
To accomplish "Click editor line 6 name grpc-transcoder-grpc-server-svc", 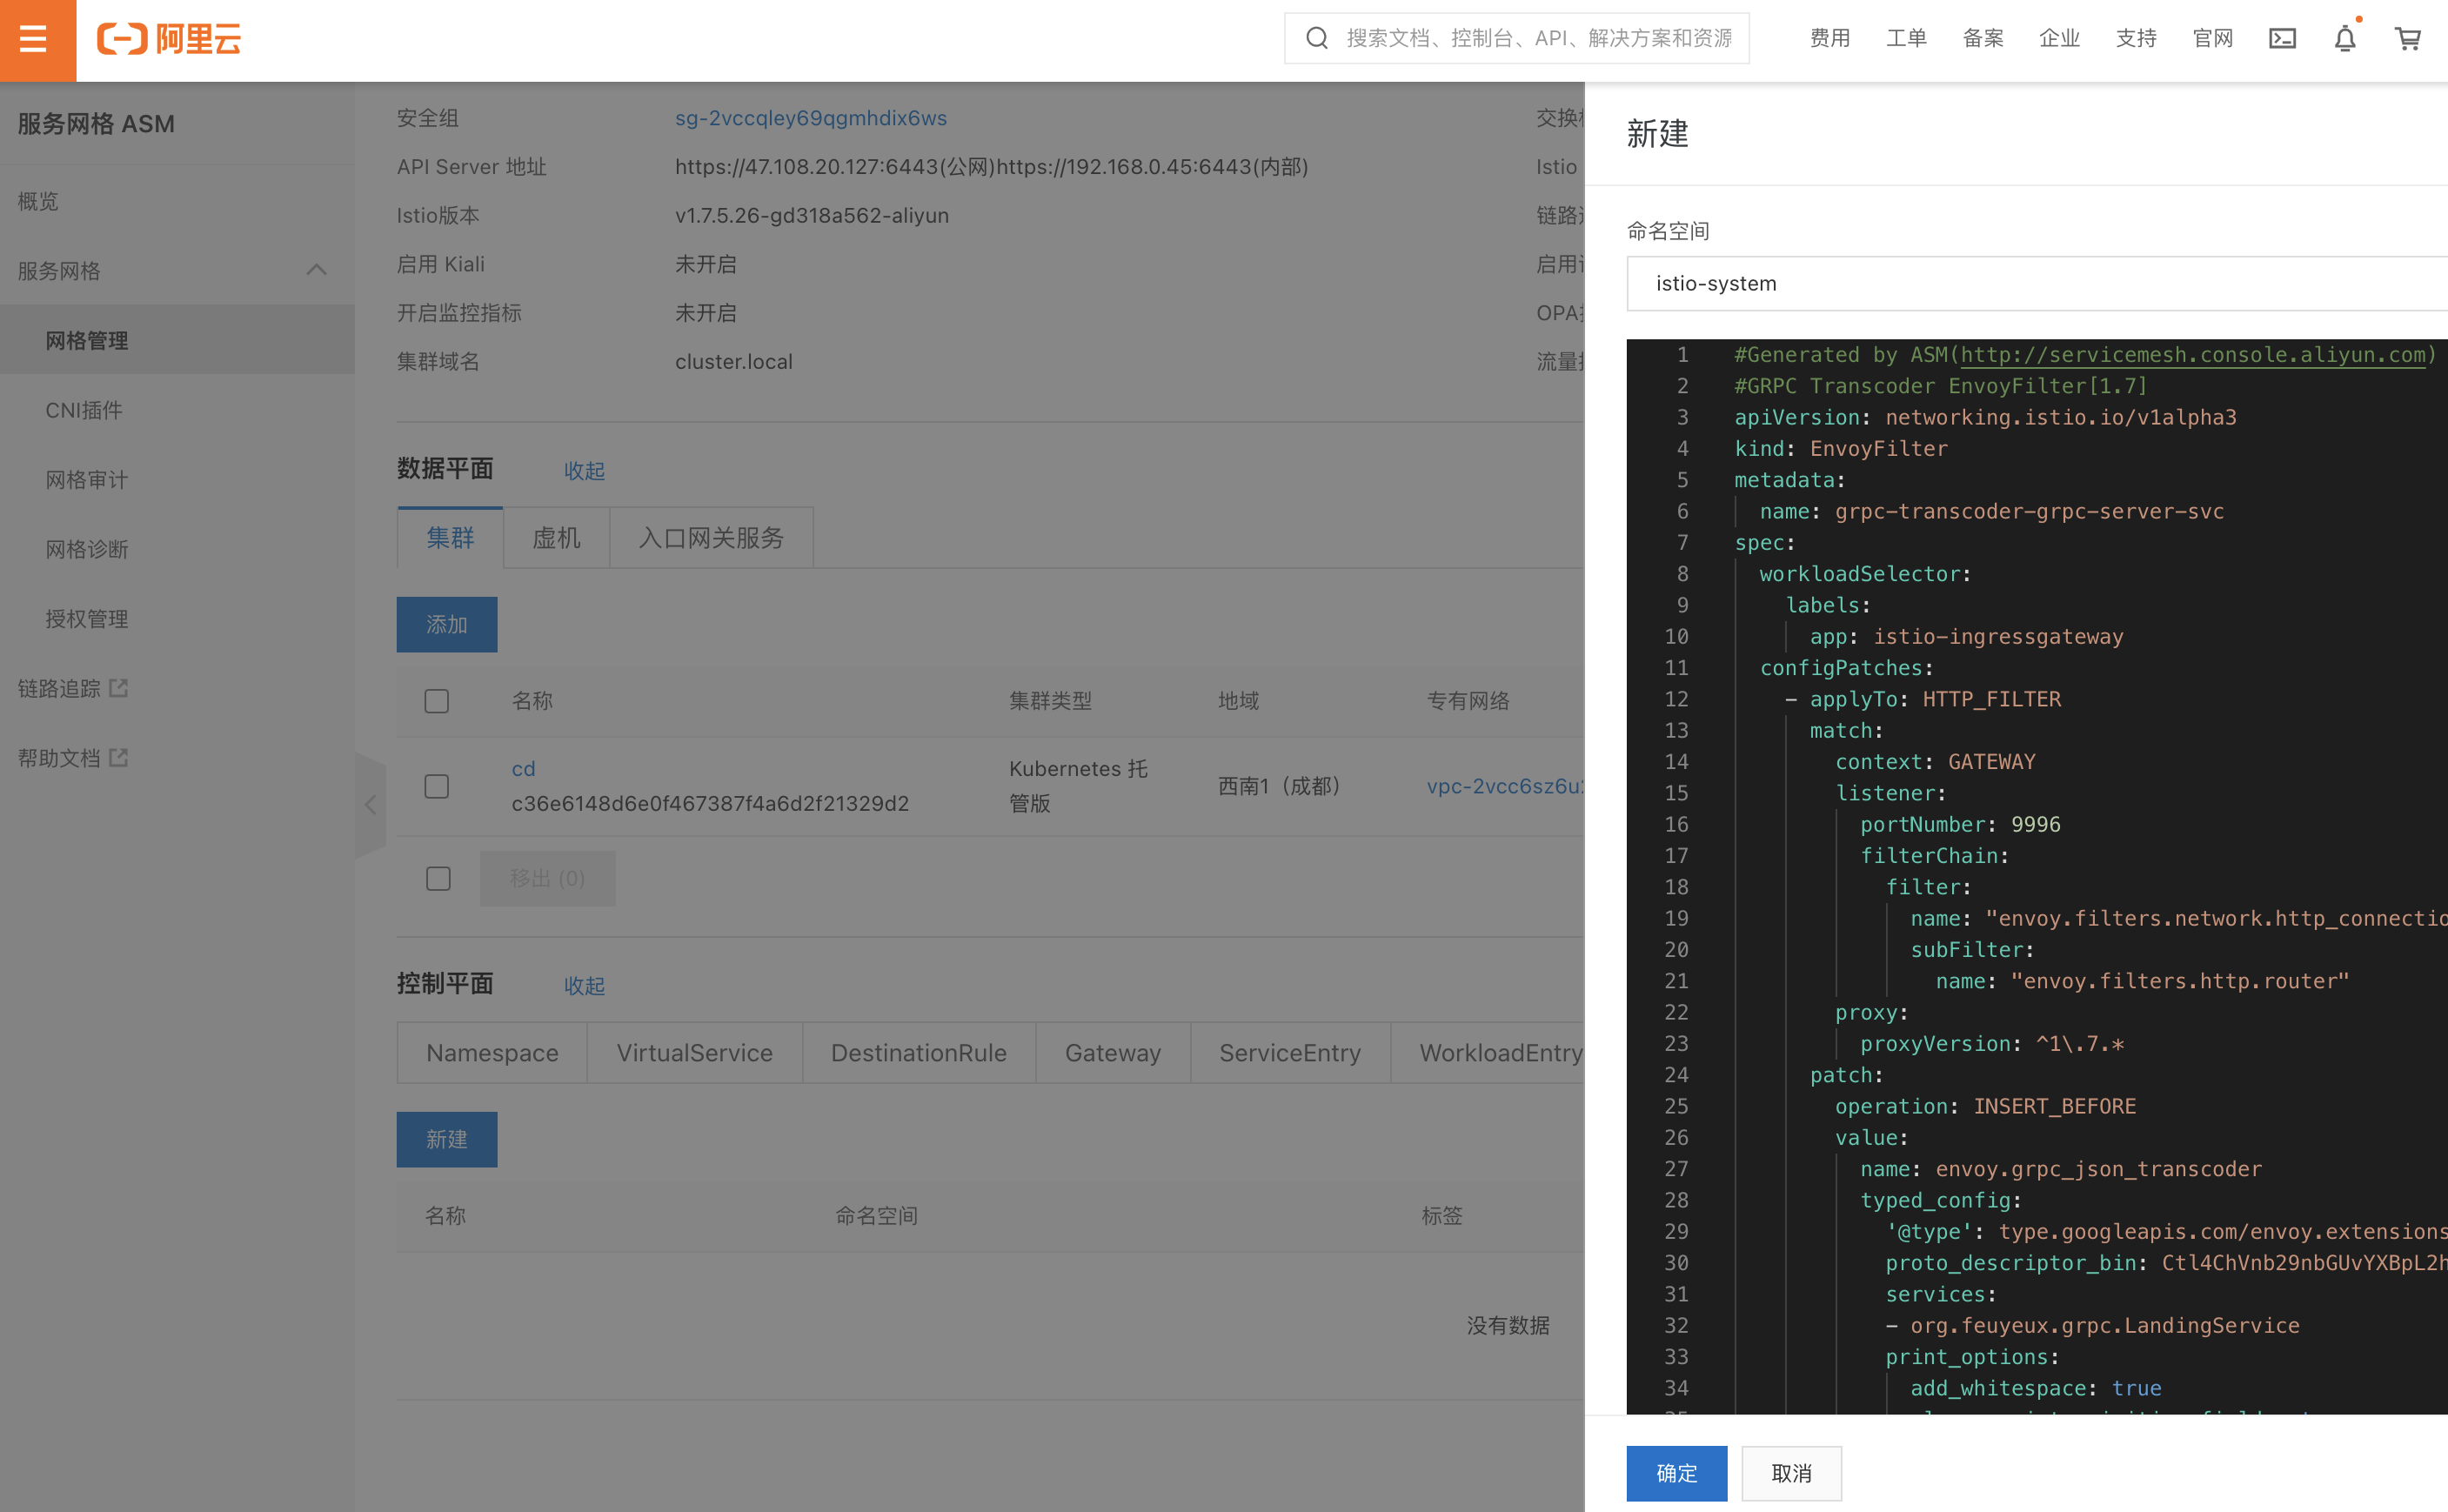I will click(x=1991, y=511).
